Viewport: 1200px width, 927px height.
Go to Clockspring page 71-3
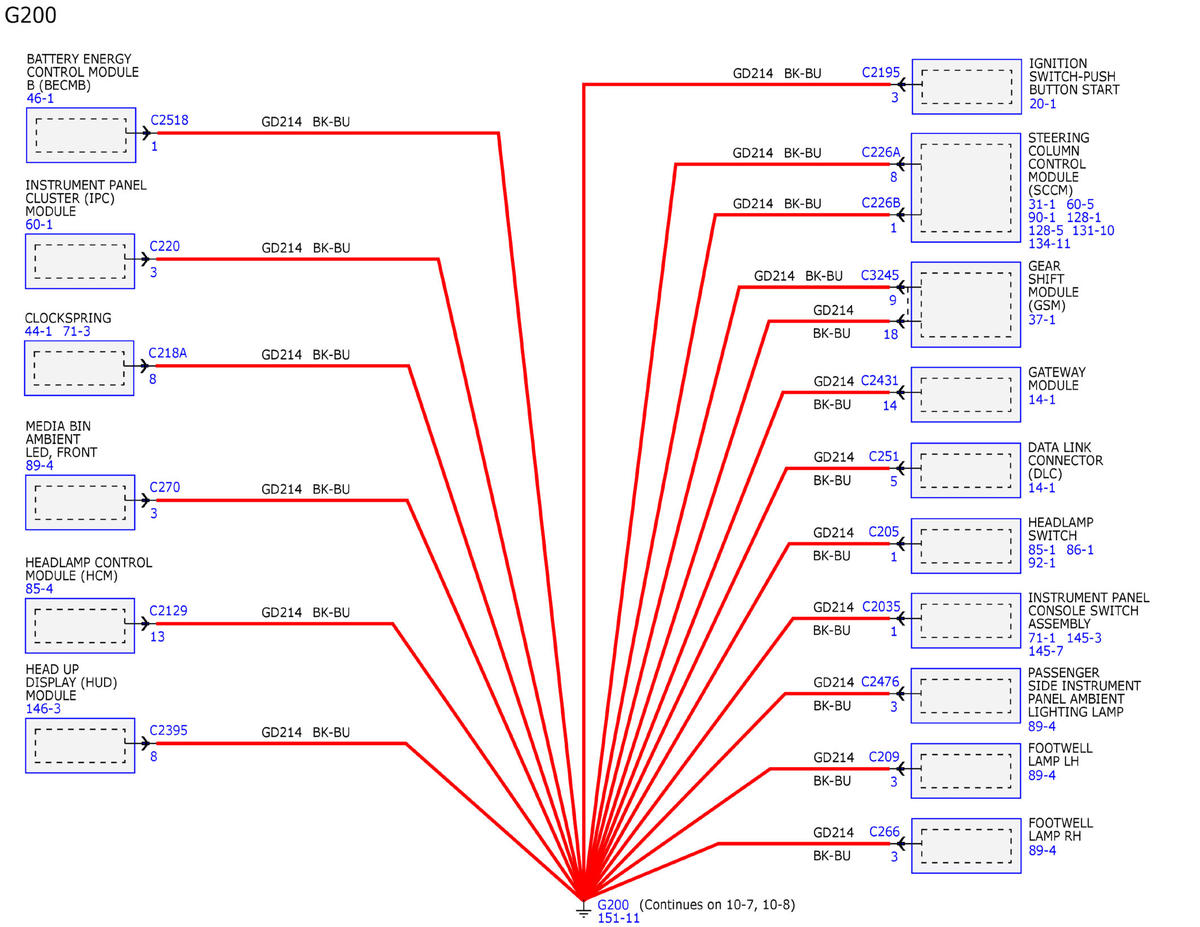pos(77,331)
